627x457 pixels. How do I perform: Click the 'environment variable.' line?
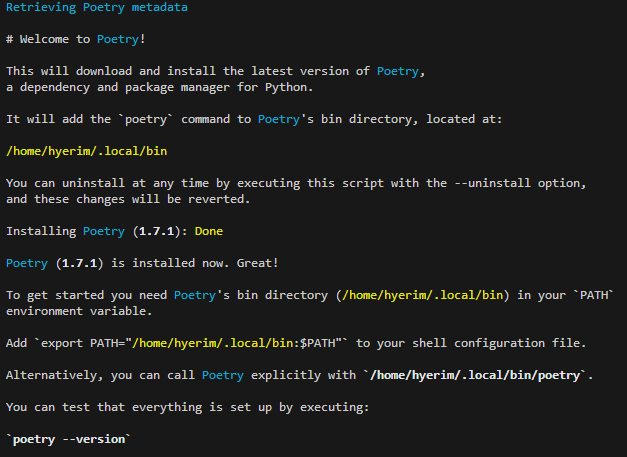click(79, 311)
